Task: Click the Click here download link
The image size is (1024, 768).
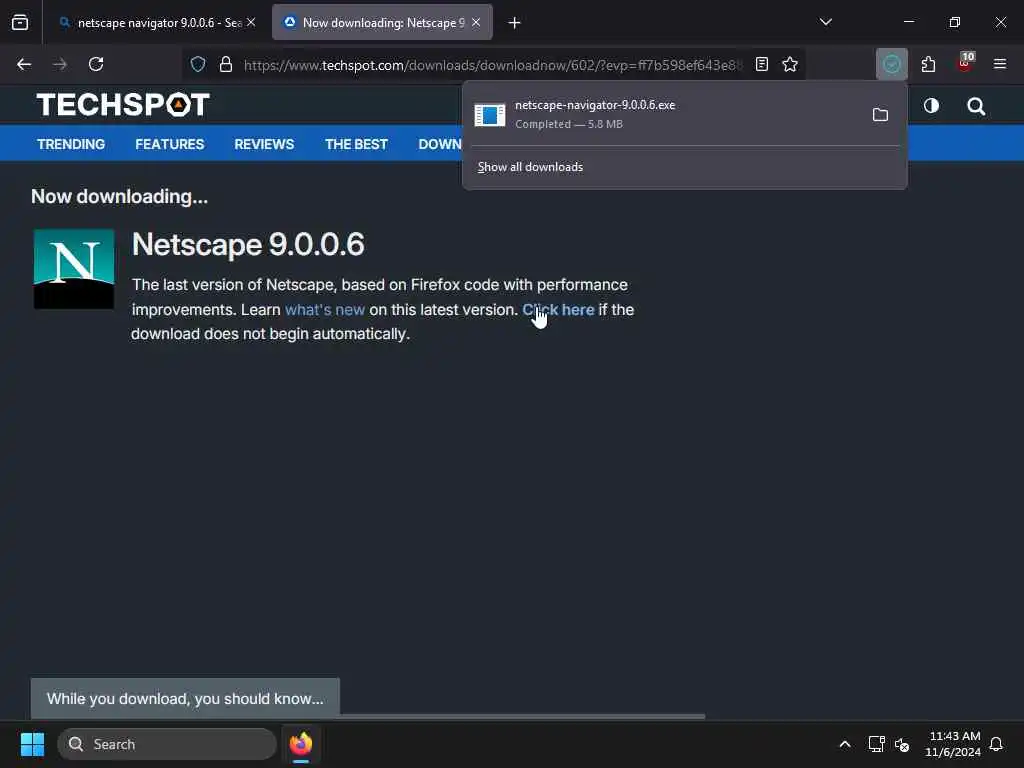Action: pyautogui.click(x=558, y=310)
